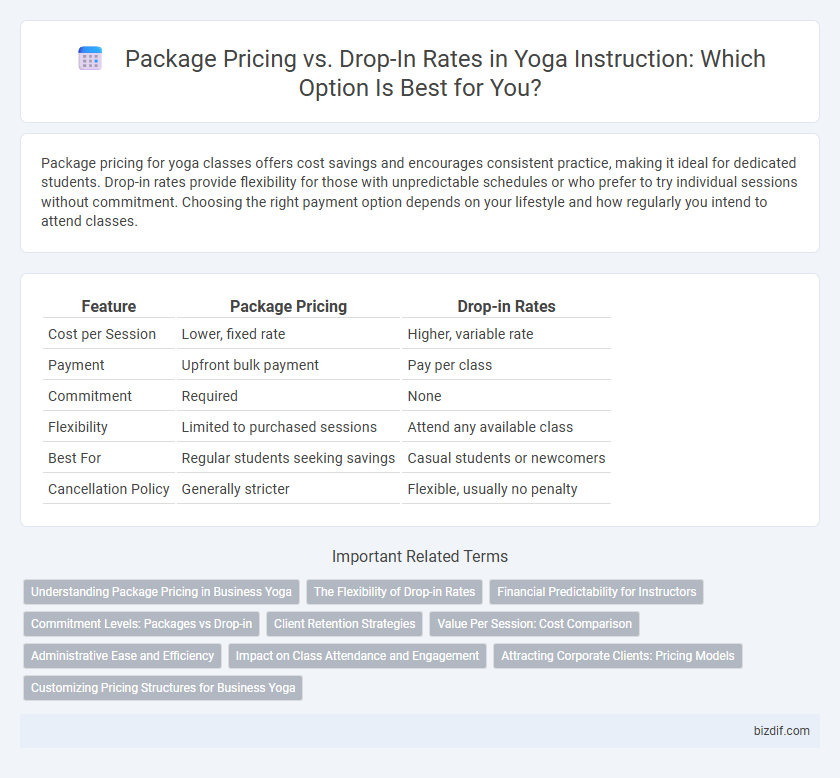Click the Feature column header

coord(109,306)
